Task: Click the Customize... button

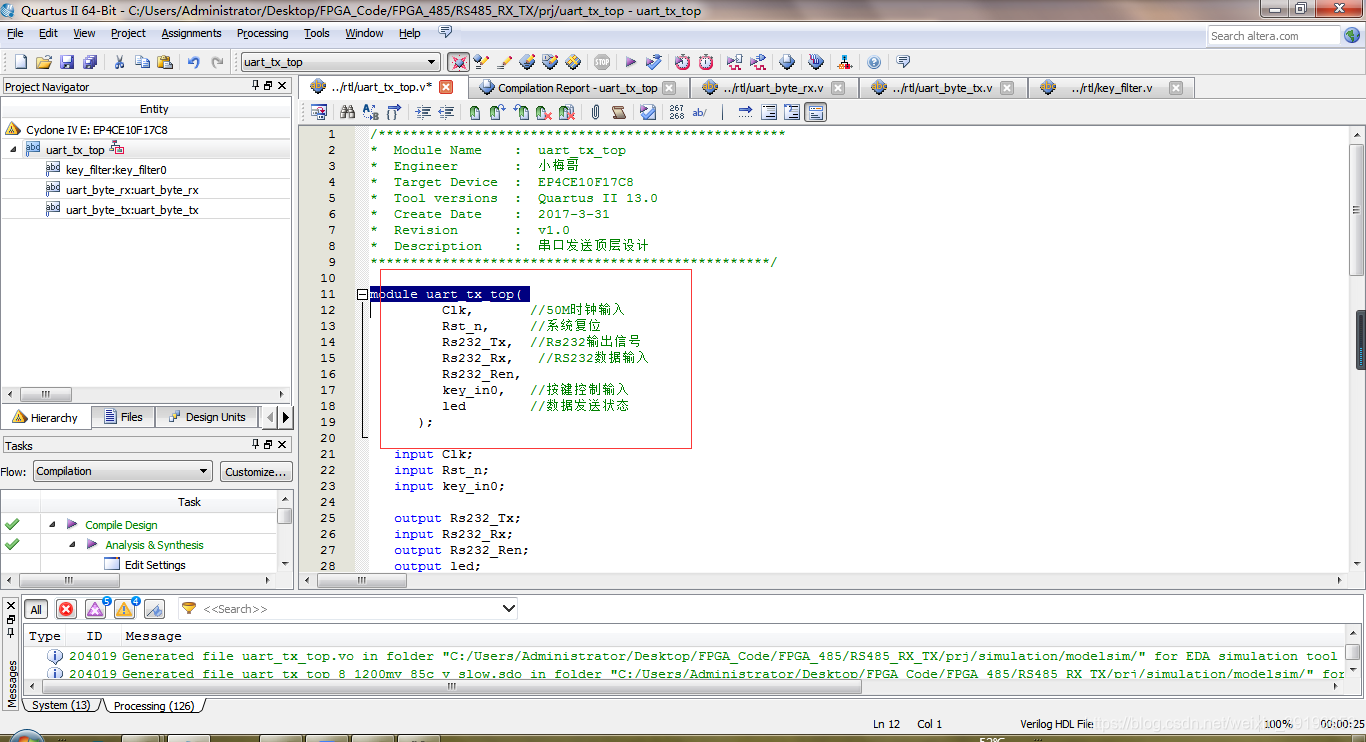Action: coord(256,471)
